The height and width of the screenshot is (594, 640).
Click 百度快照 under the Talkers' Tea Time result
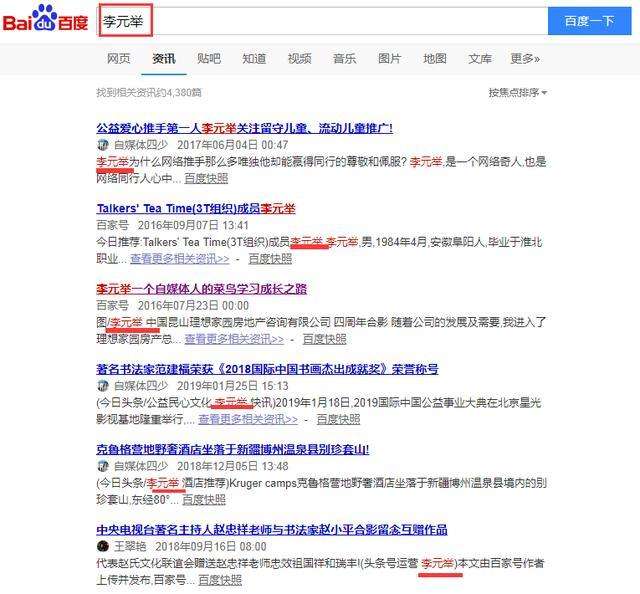270,259
